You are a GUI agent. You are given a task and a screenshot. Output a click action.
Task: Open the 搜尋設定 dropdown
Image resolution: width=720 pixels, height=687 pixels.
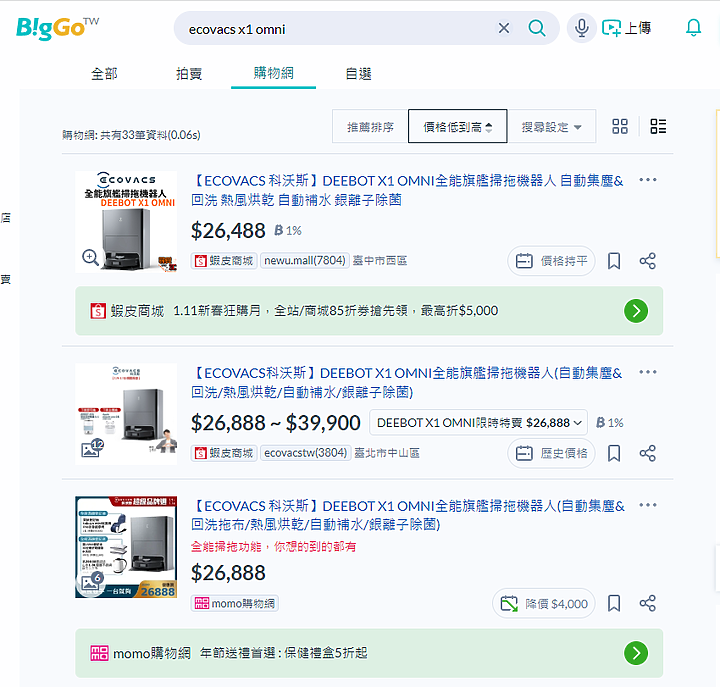point(551,127)
